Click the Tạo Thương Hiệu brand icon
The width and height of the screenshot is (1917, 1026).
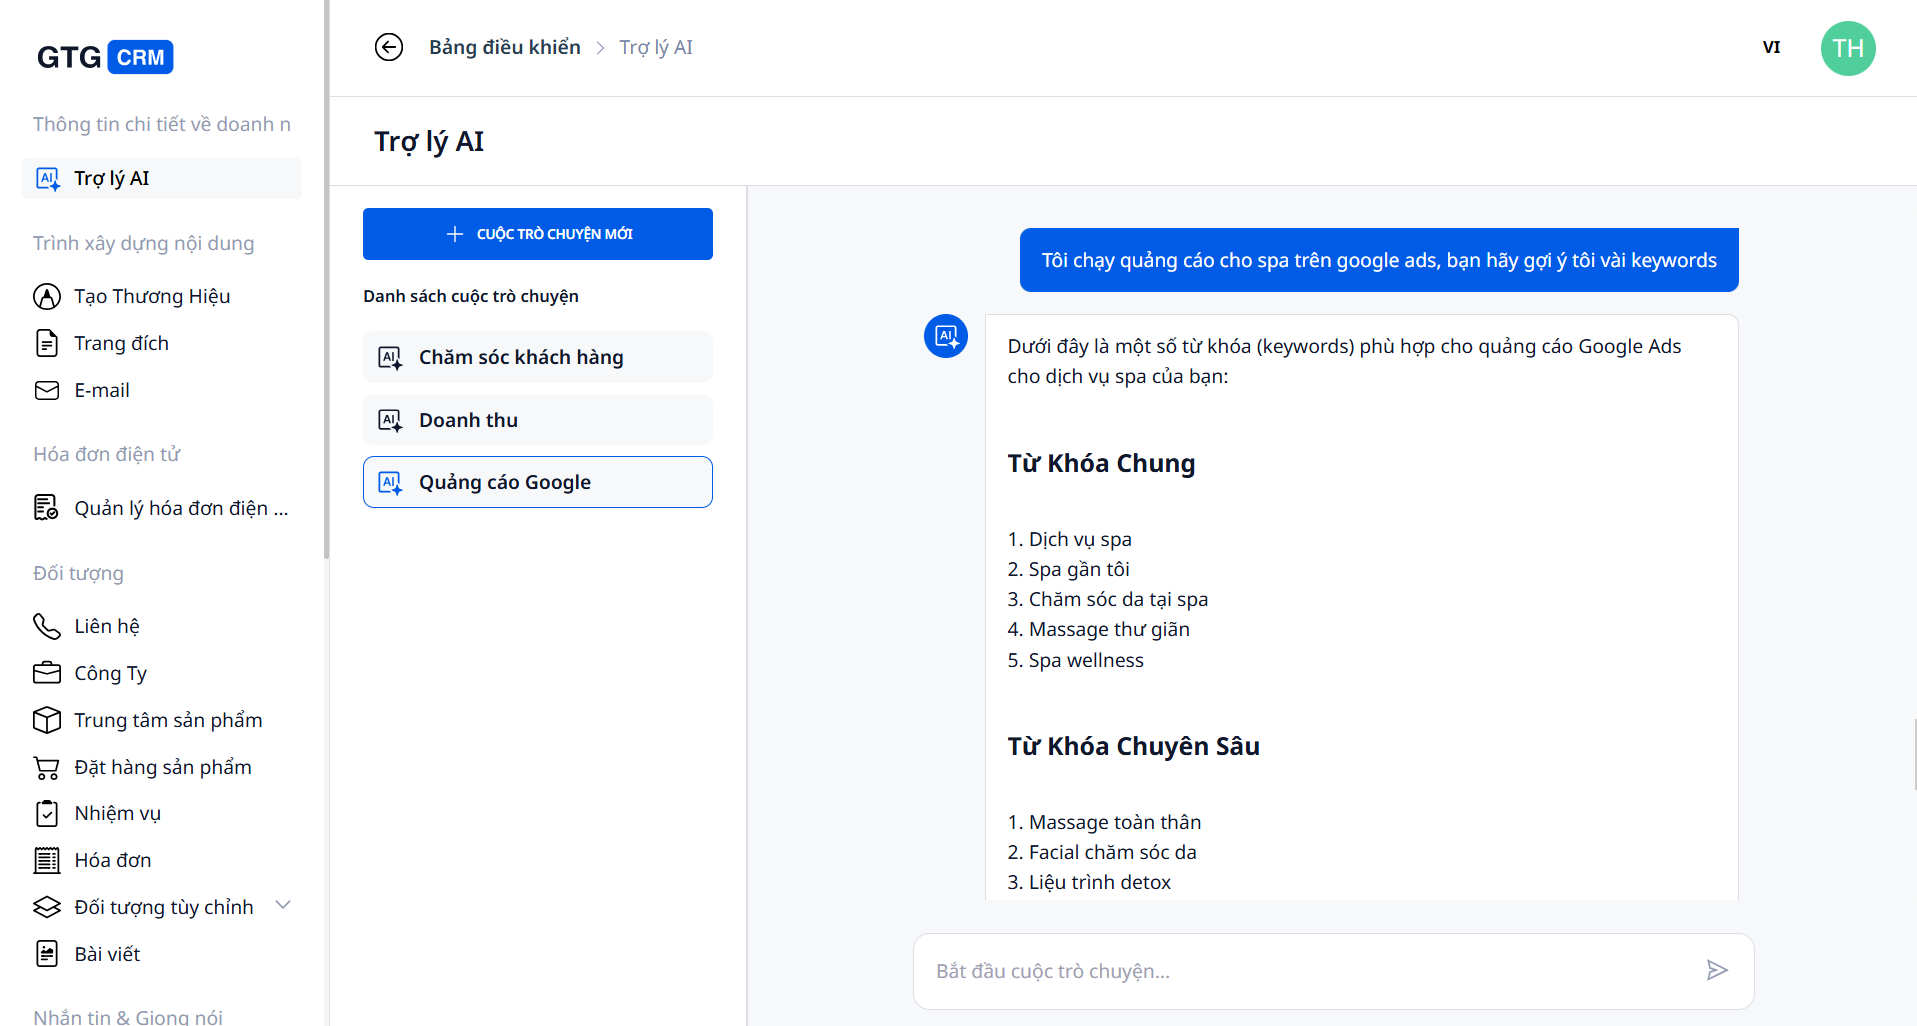pos(47,296)
